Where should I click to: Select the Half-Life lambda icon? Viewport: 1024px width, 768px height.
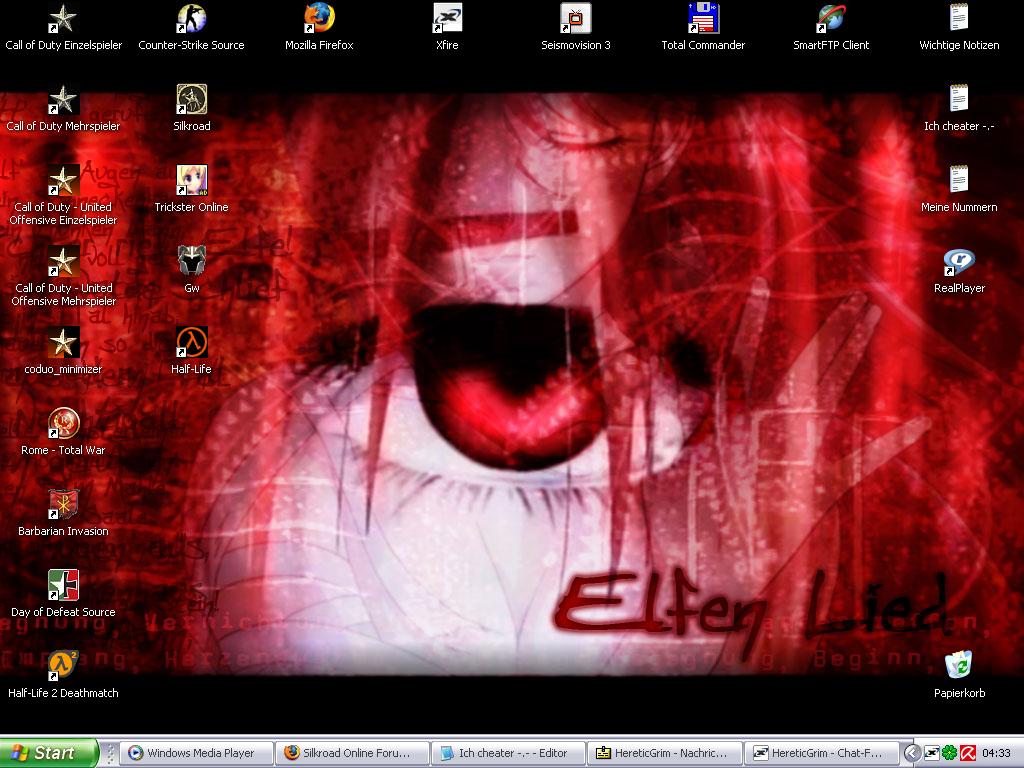(x=191, y=343)
